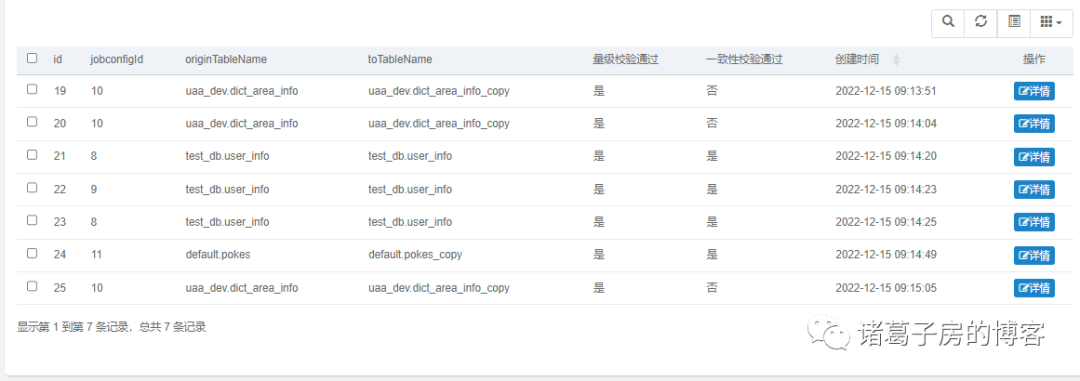The image size is (1080, 381).
Task: Click timestamp 2022-12-15 09:14:25
Action: pyautogui.click(x=886, y=222)
